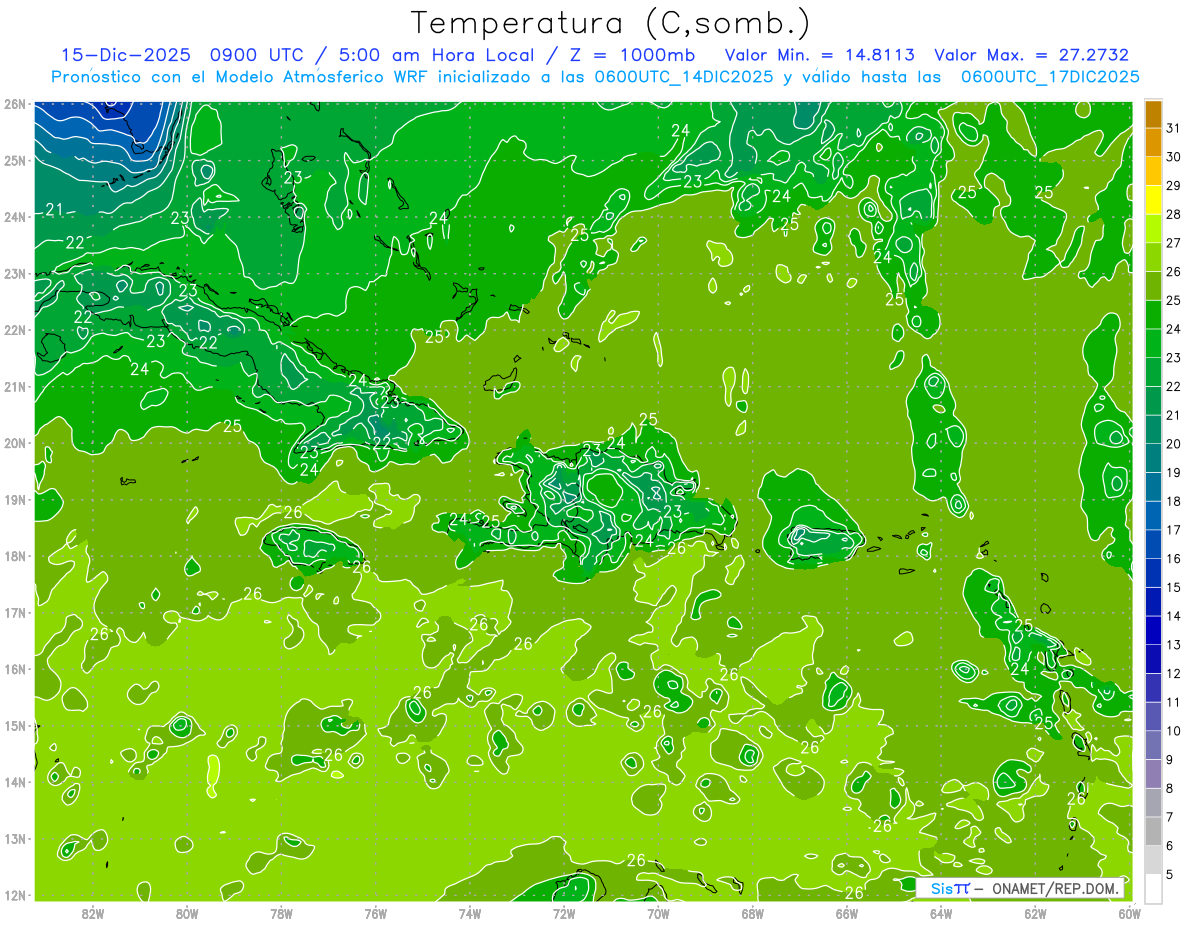Image resolution: width=1200 pixels, height=927 pixels.
Task: Click the longitude axis label "68W"
Action: 752,913
